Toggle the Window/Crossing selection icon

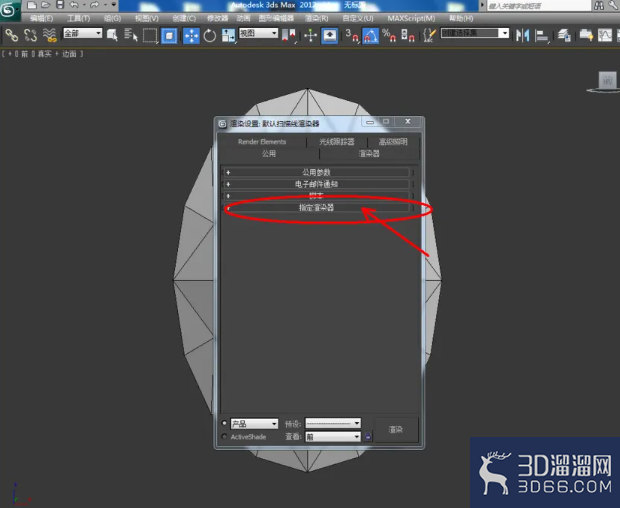[169, 36]
